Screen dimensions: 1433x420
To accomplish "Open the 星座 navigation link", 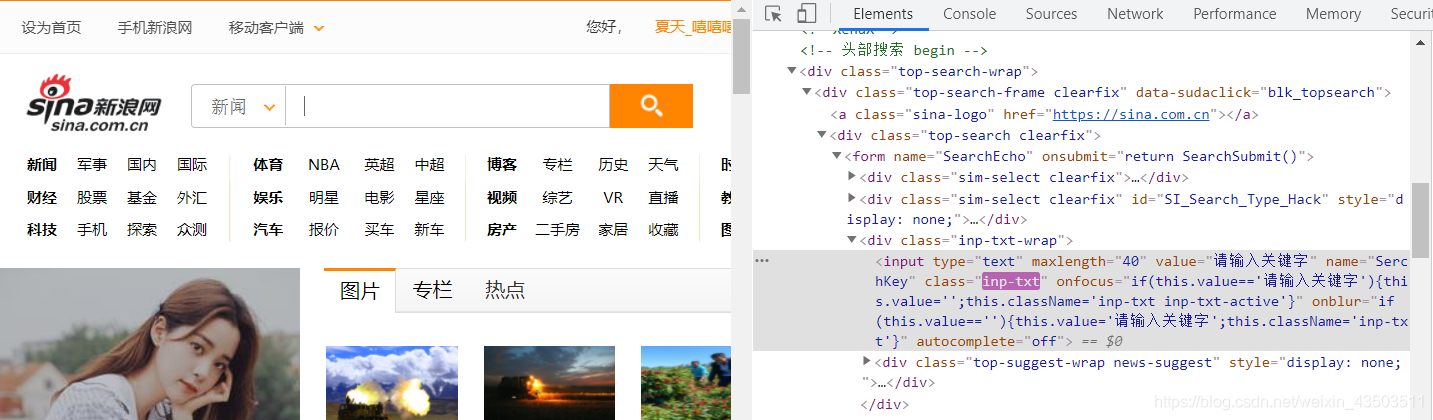I will coord(429,197).
